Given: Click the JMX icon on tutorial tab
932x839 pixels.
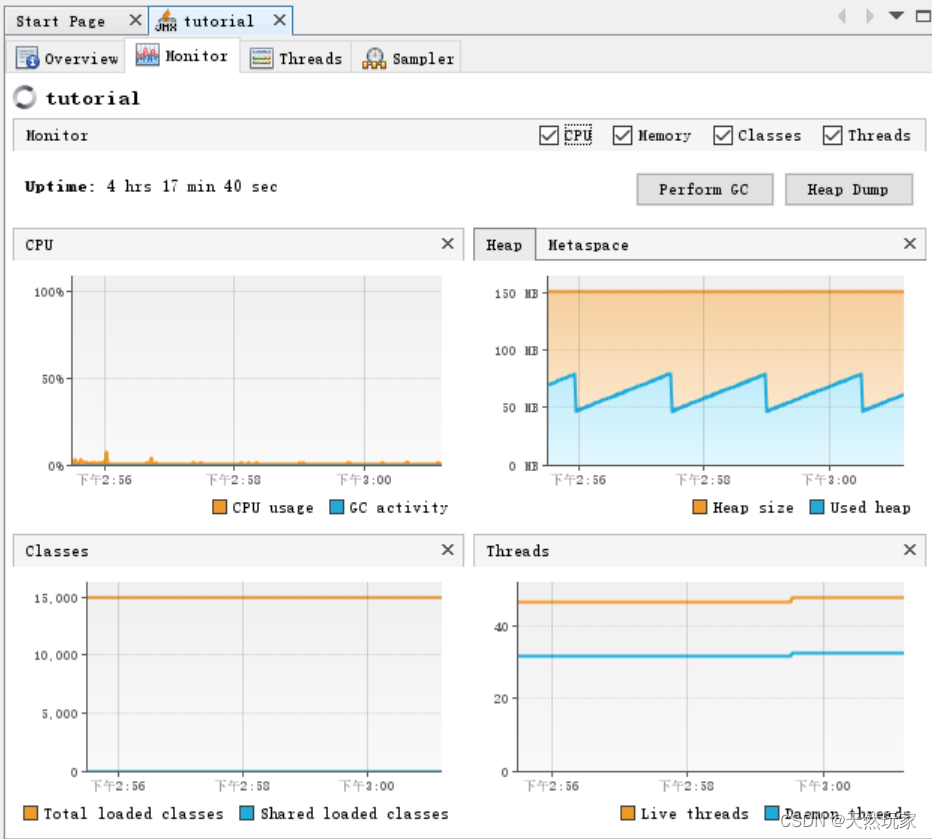Looking at the screenshot, I should tap(166, 21).
